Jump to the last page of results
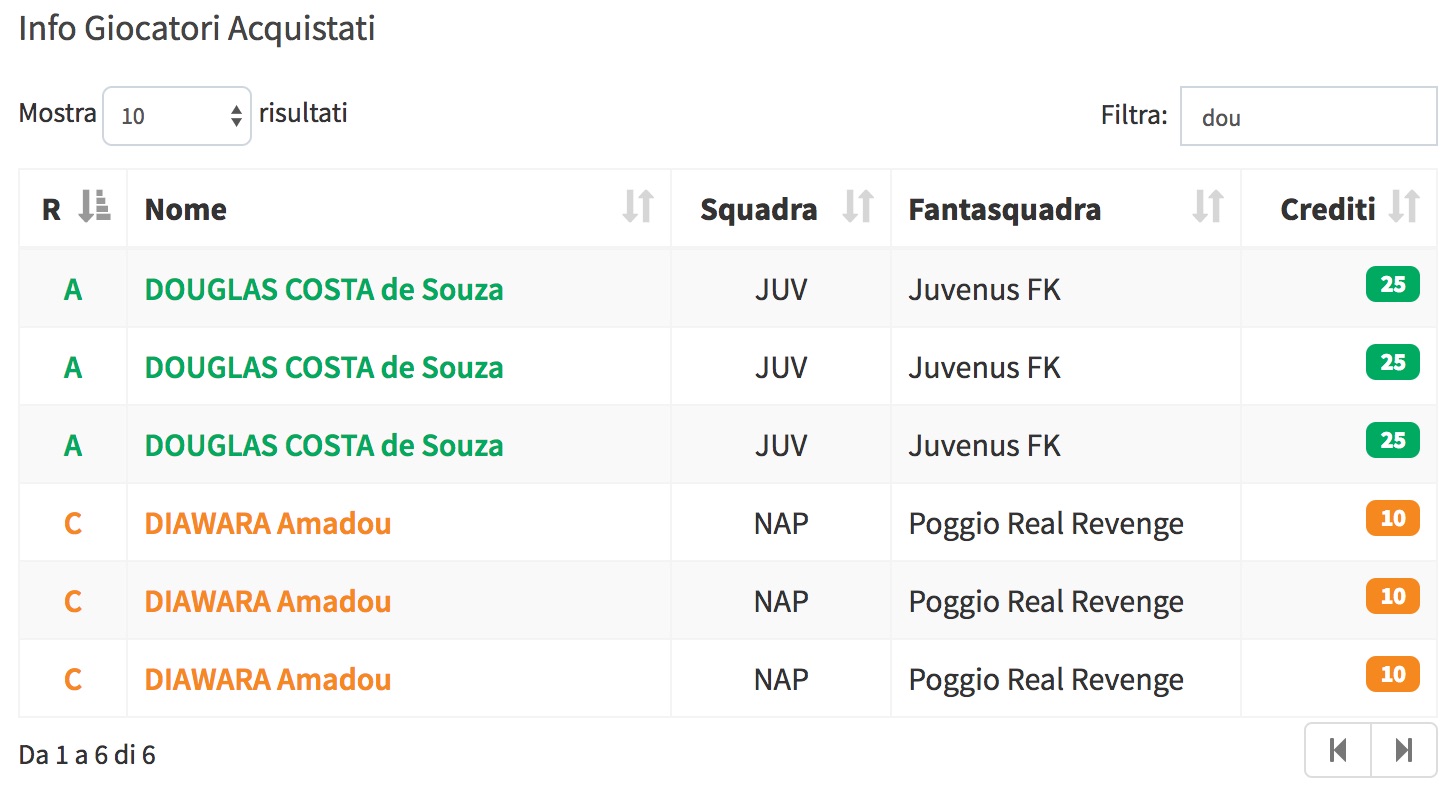This screenshot has height=800, width=1454. (x=1404, y=750)
